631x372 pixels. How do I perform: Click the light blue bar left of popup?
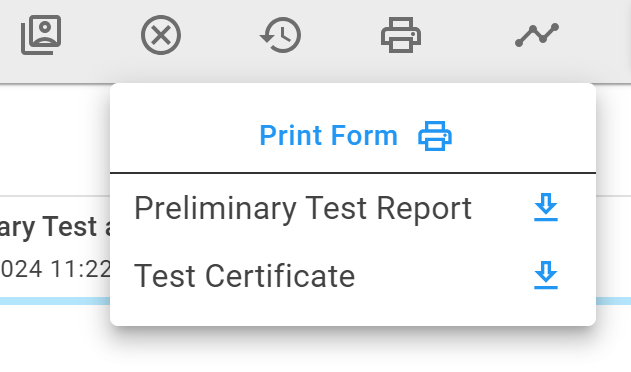click(x=55, y=301)
